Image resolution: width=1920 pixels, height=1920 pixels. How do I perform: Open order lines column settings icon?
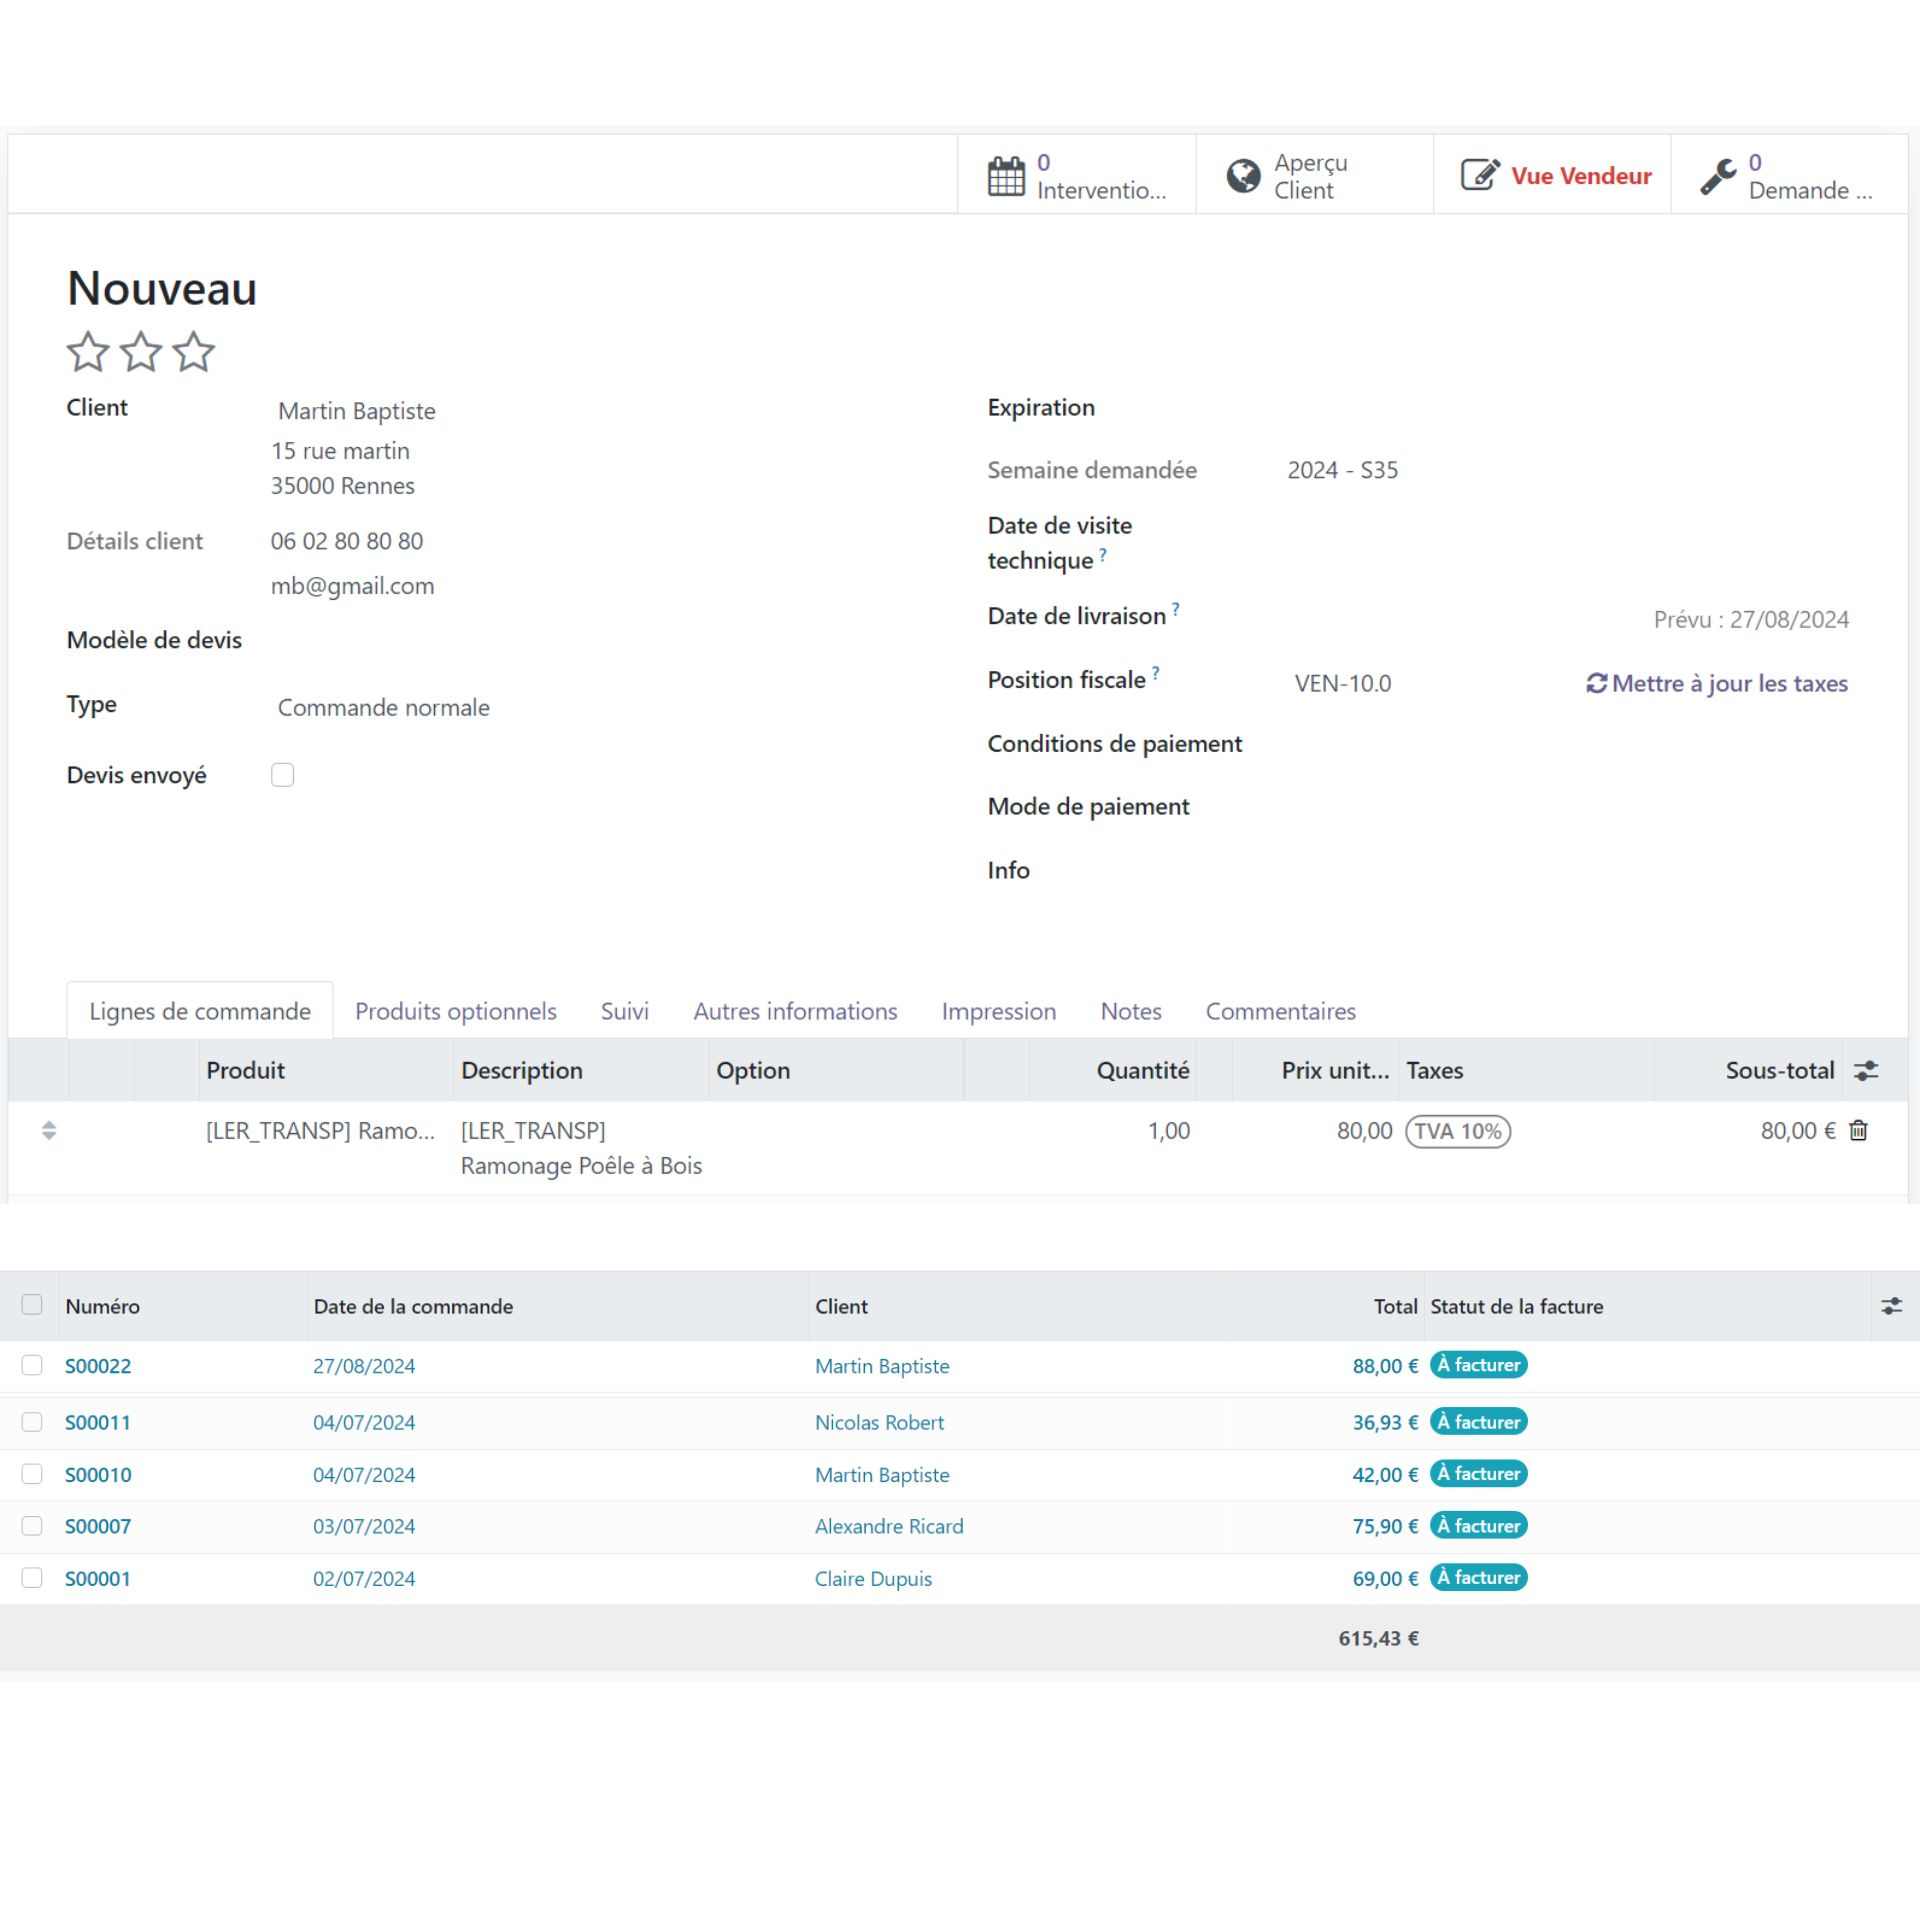[x=1866, y=1070]
